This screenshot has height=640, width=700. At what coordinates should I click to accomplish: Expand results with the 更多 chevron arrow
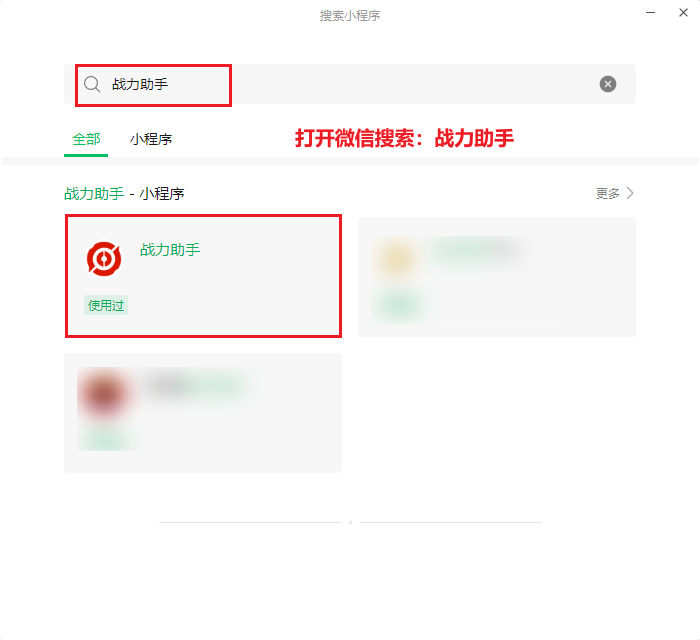(x=630, y=193)
